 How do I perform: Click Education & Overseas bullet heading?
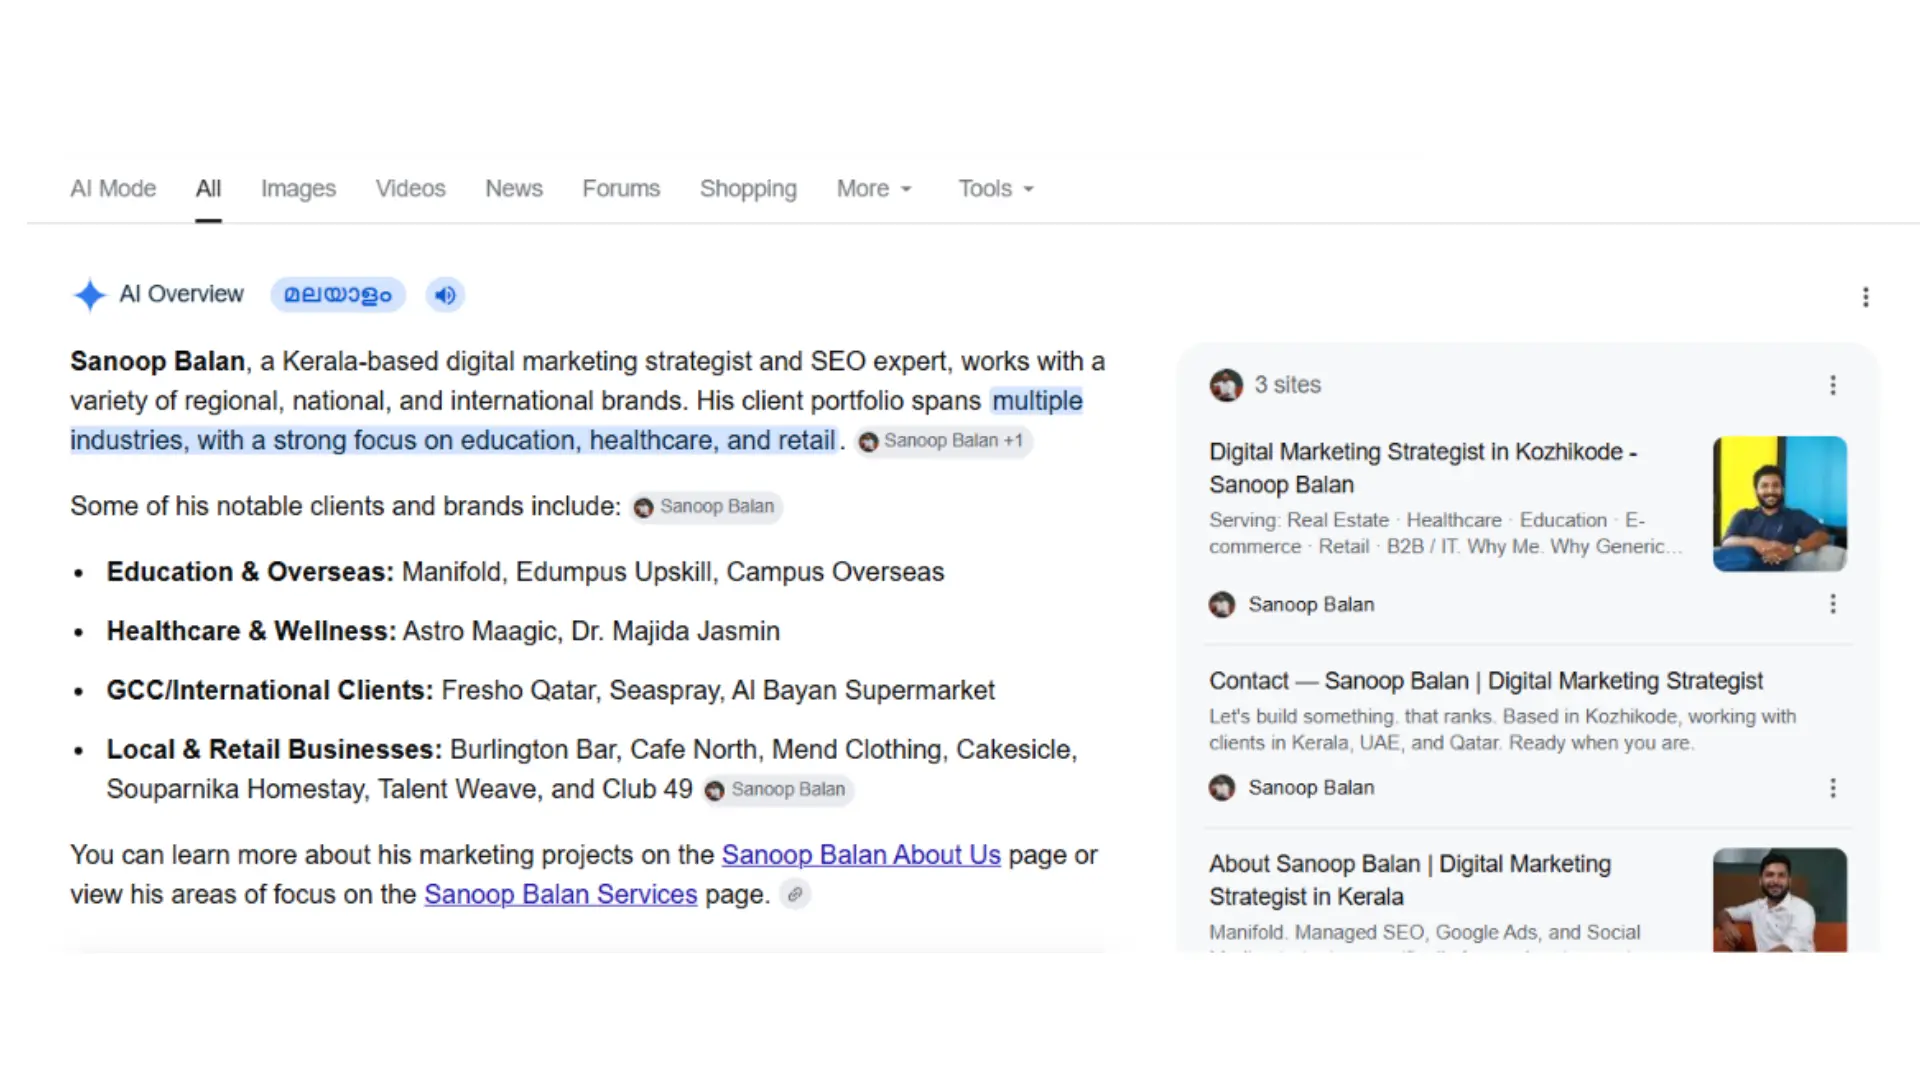click(x=250, y=572)
